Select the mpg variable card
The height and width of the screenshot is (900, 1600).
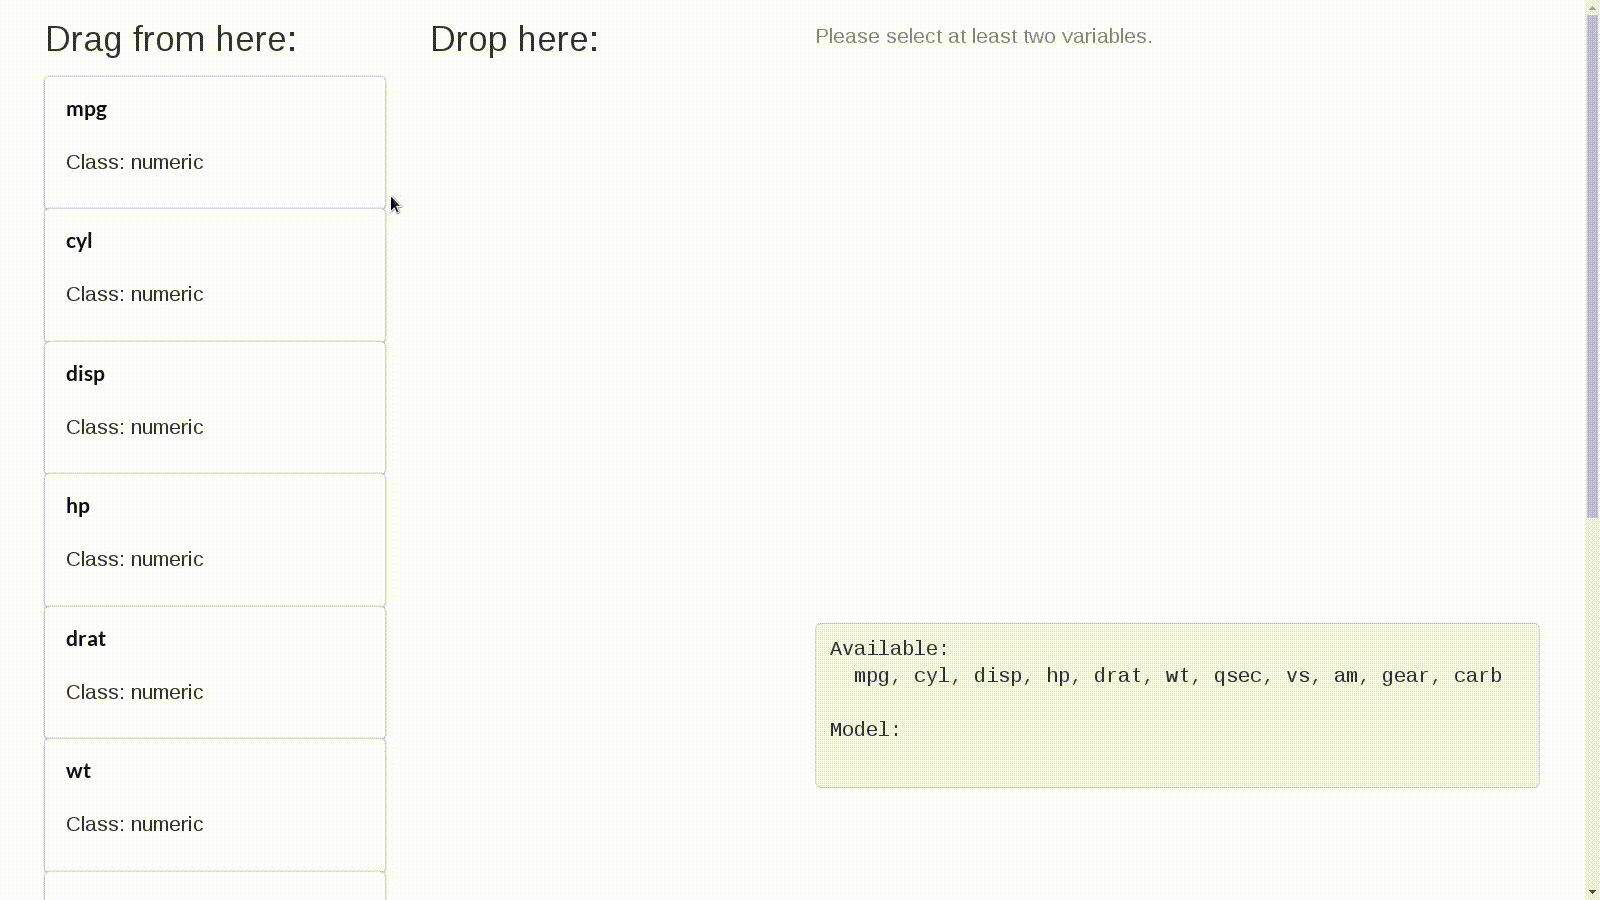[x=215, y=142]
